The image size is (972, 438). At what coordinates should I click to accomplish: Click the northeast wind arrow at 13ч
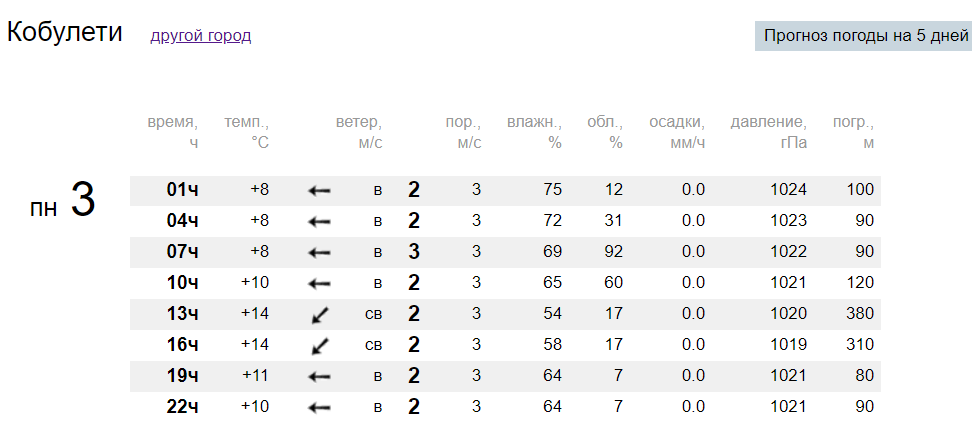tap(320, 315)
